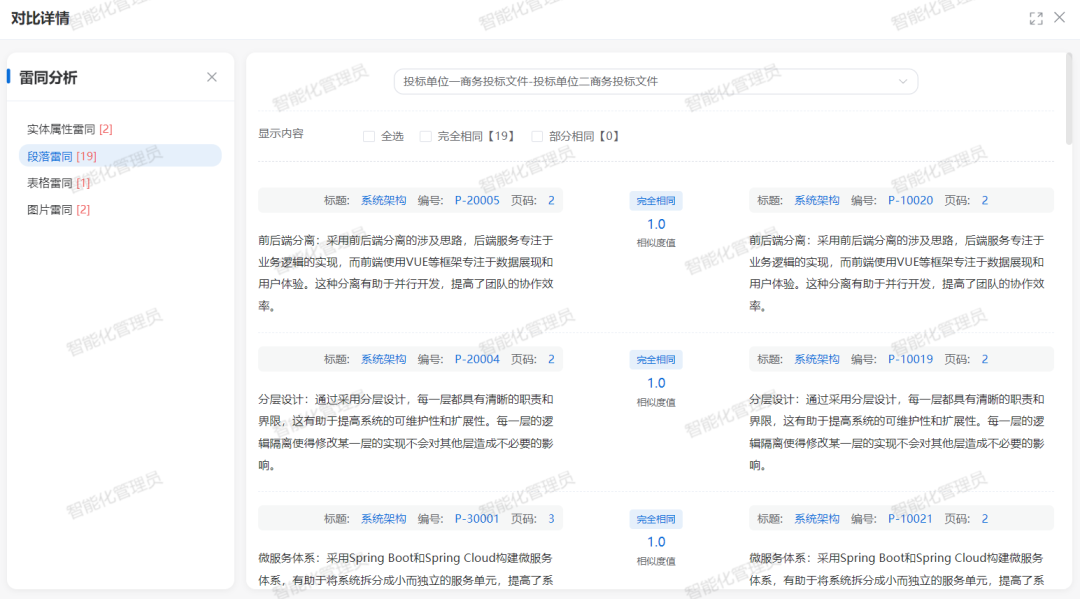Enable the 完全相同【19】 filter checkbox
This screenshot has height=599, width=1080.
click(x=426, y=136)
